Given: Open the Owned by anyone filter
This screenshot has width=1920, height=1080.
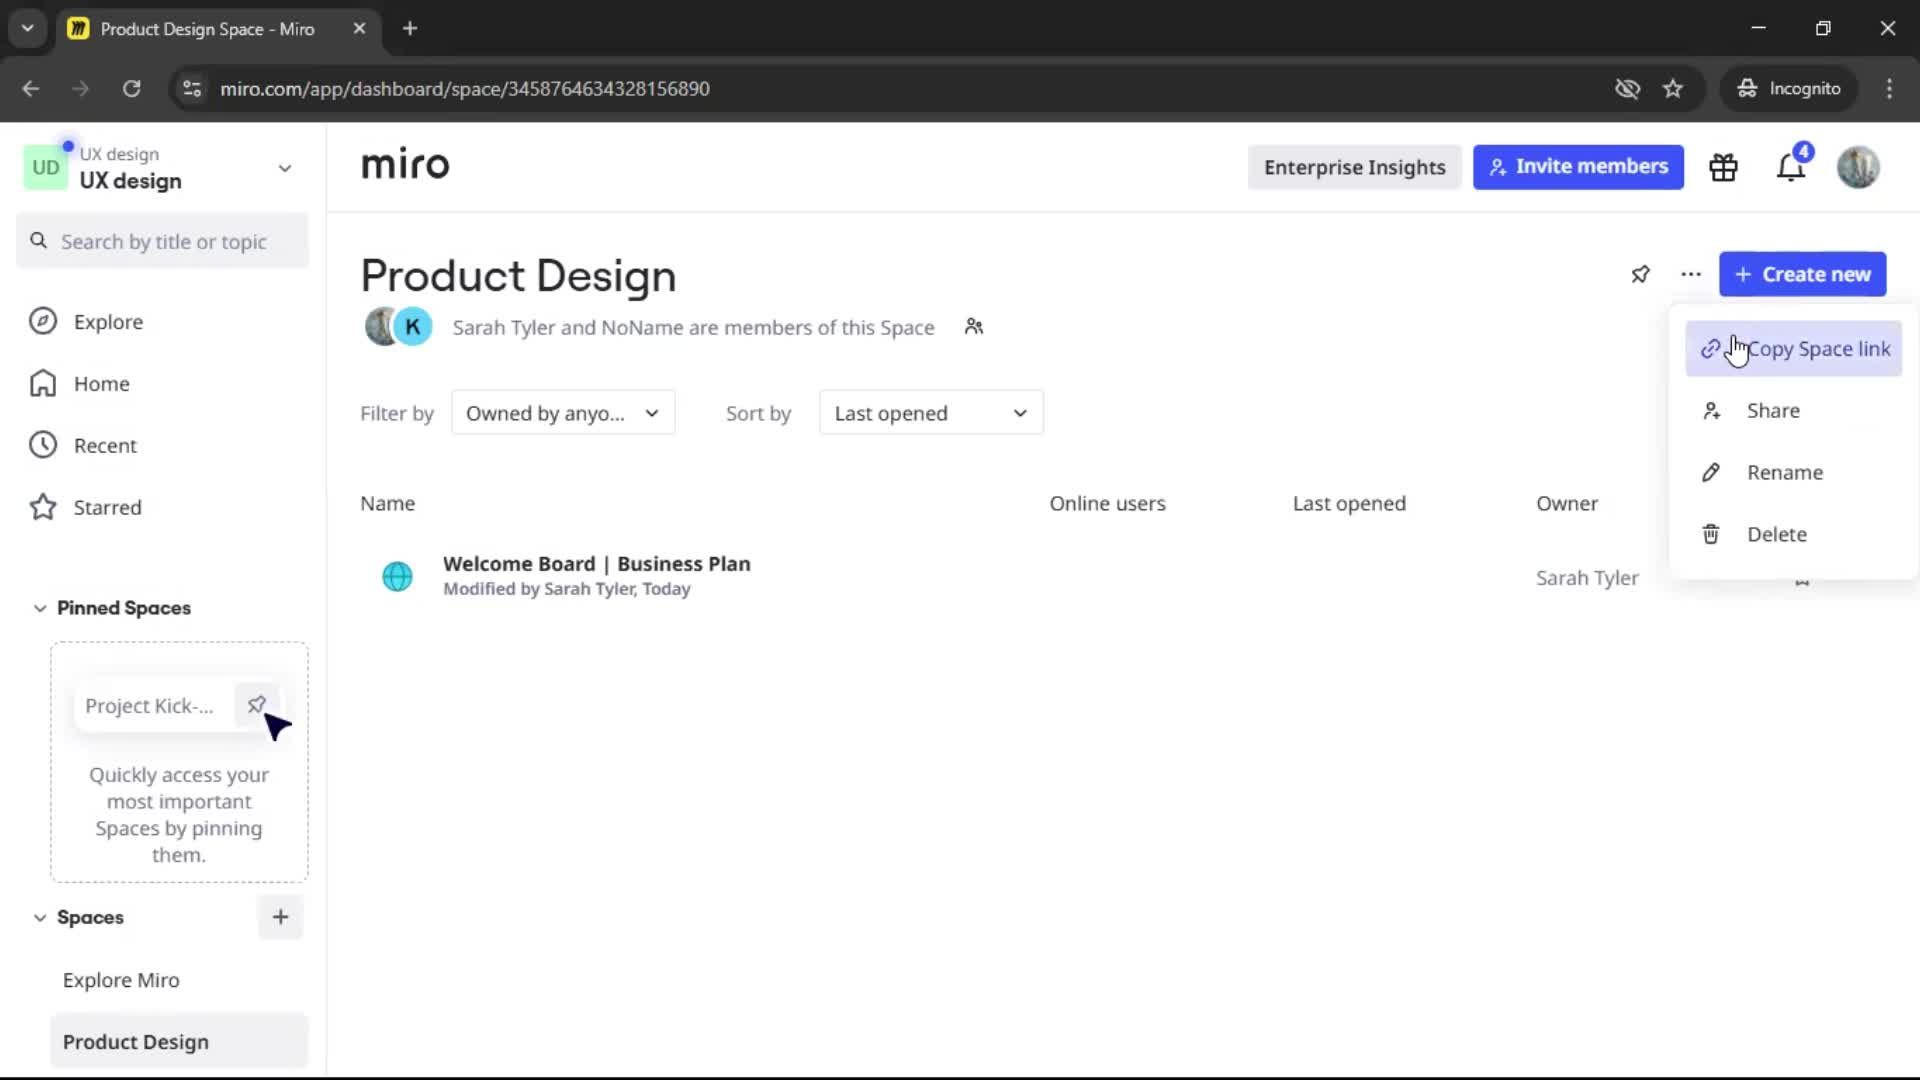Looking at the screenshot, I should [x=563, y=413].
